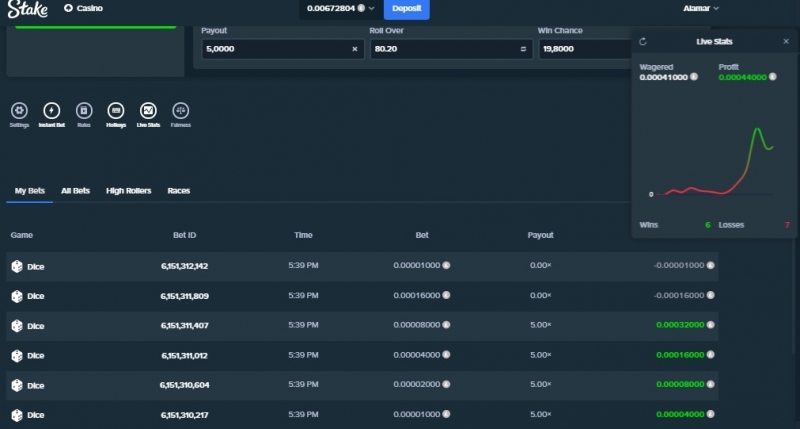Screen dimensions: 800x429
Task: Reset Live Stats with refresh icon
Action: 643,41
